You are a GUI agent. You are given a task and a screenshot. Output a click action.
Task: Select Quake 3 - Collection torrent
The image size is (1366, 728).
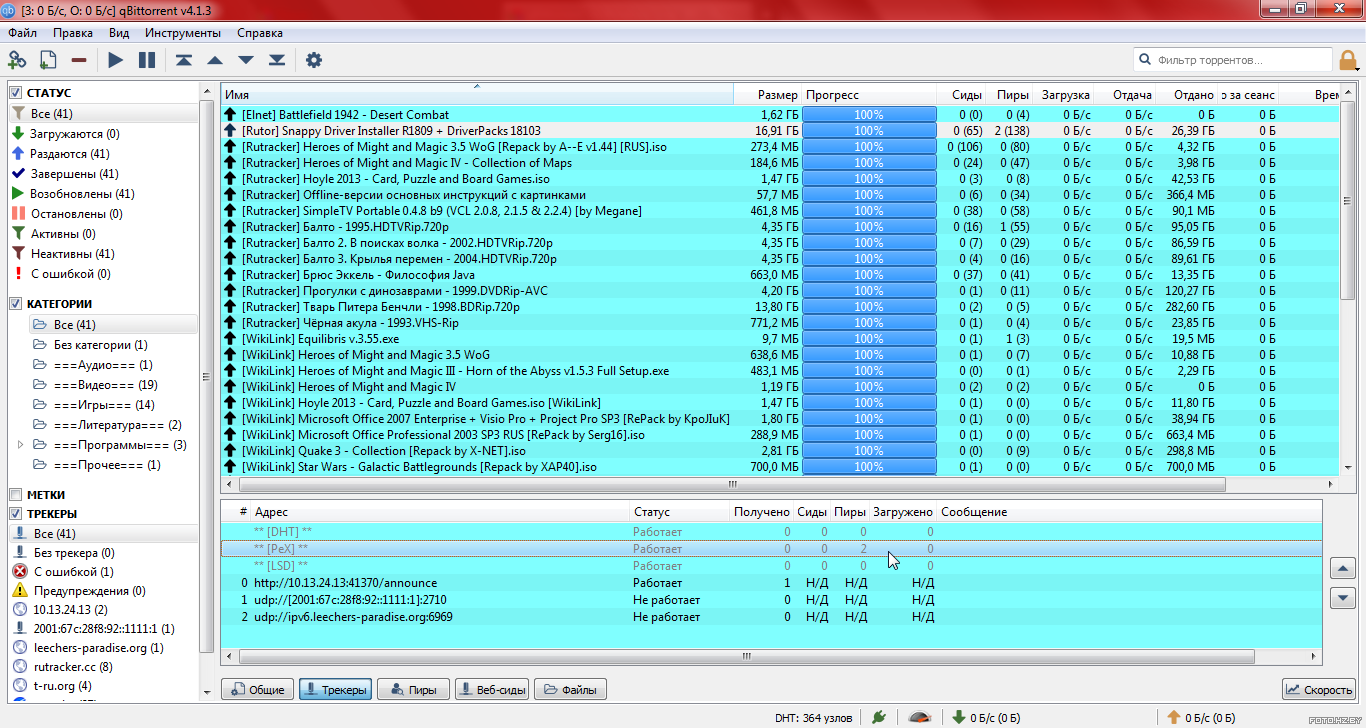(x=780, y=451)
